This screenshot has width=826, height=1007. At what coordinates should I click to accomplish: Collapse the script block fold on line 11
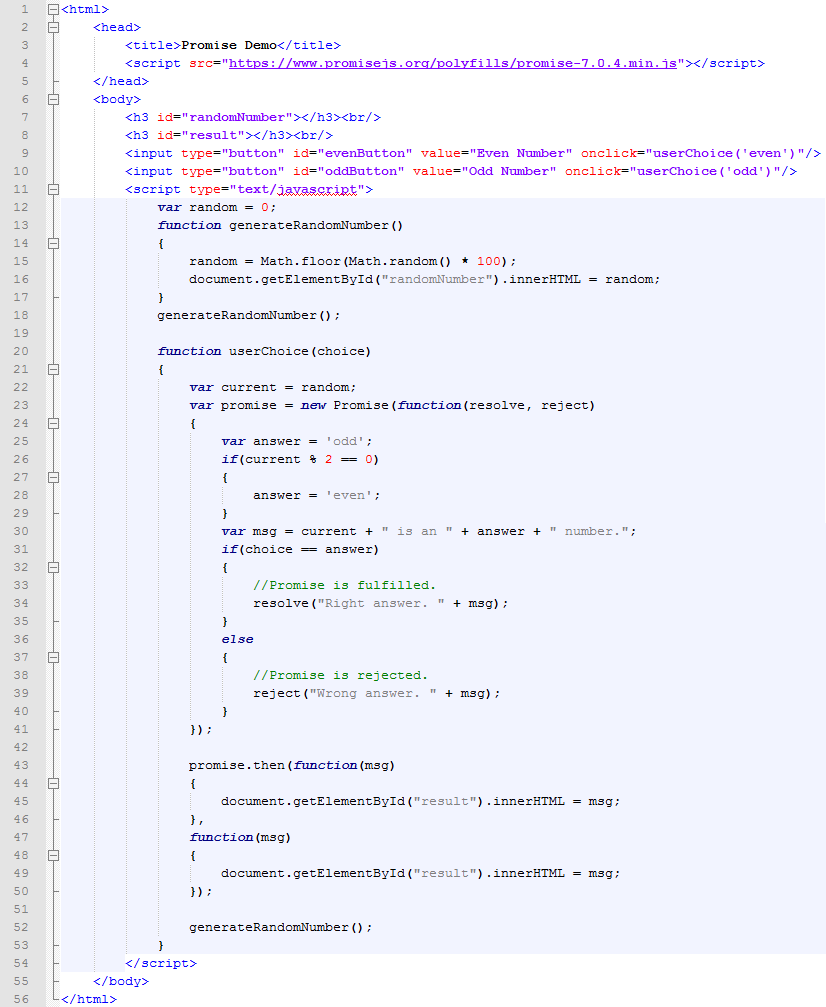[53, 189]
